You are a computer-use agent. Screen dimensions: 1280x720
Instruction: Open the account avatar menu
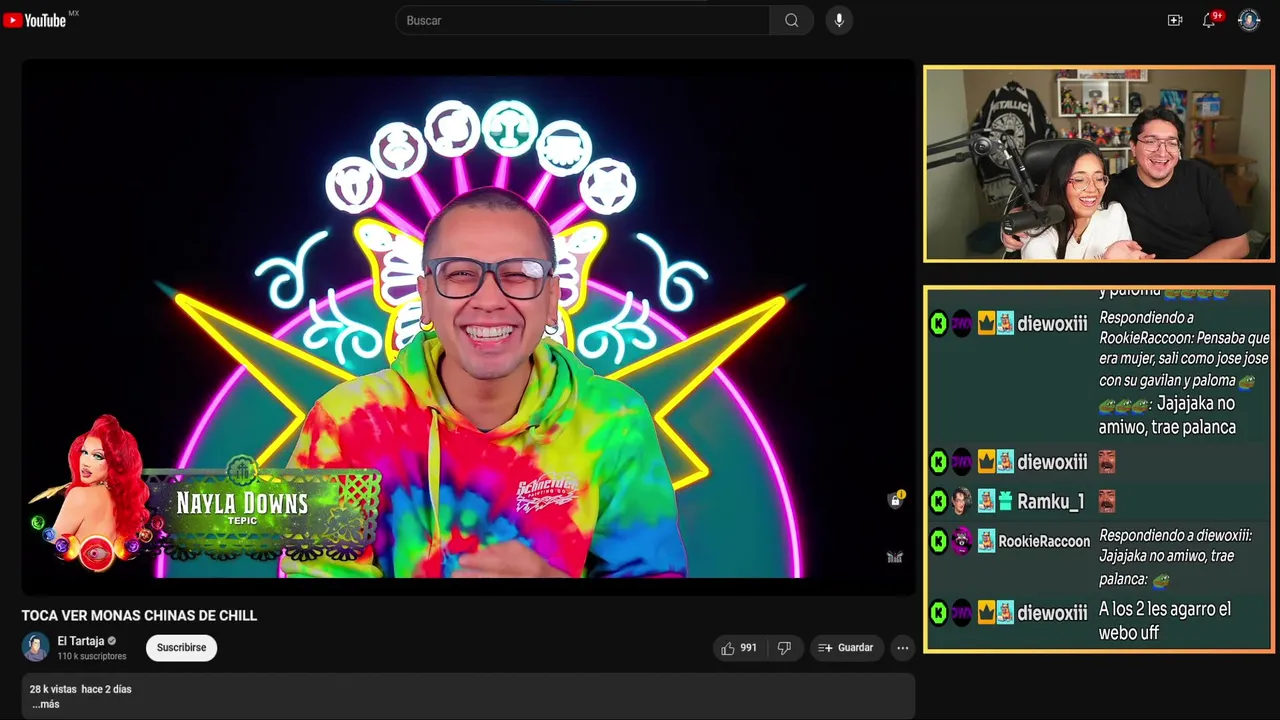(1249, 20)
